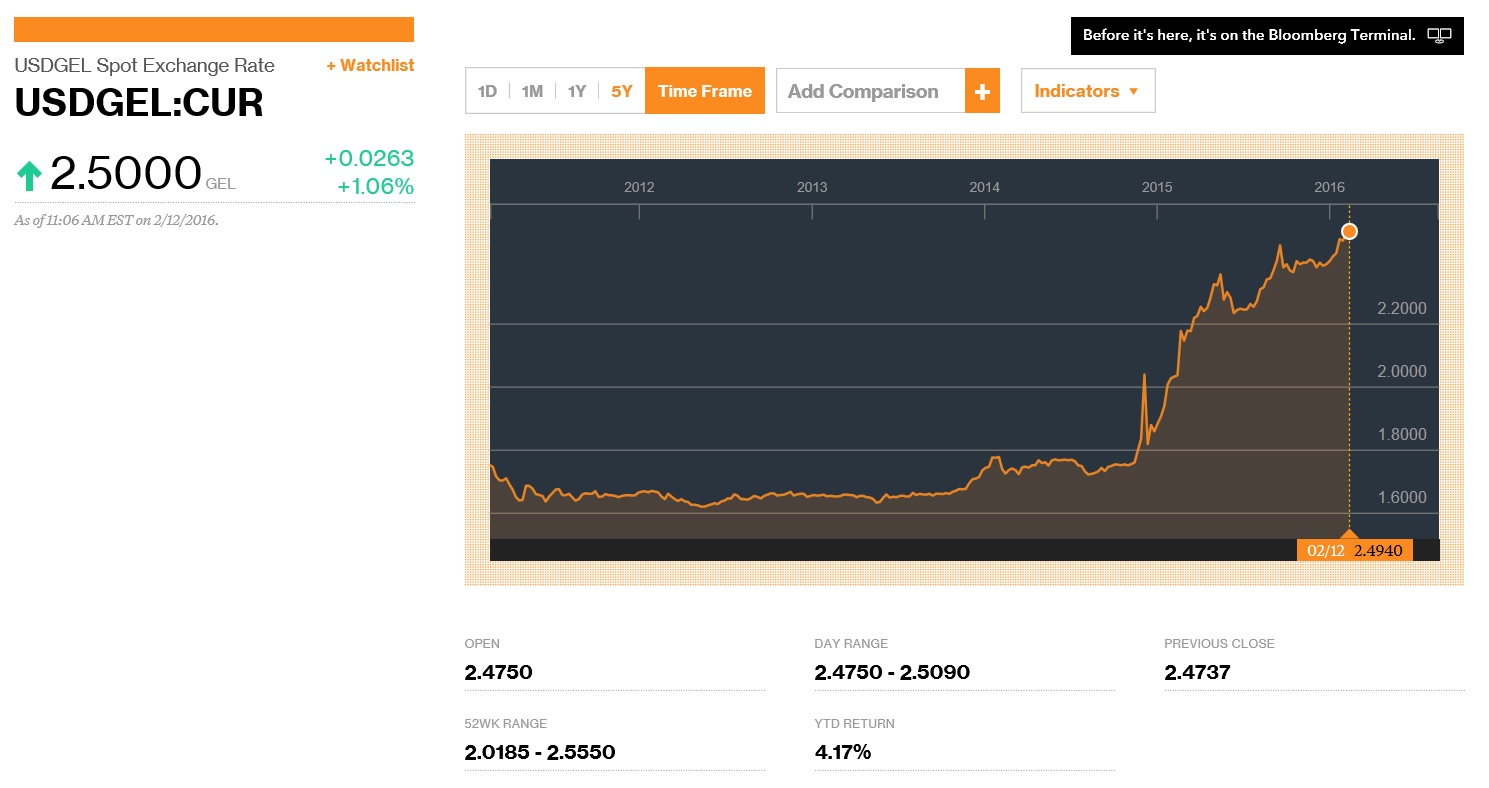Switch chart to 1Y range
Viewport: 1489px width, 788px height.
(577, 91)
